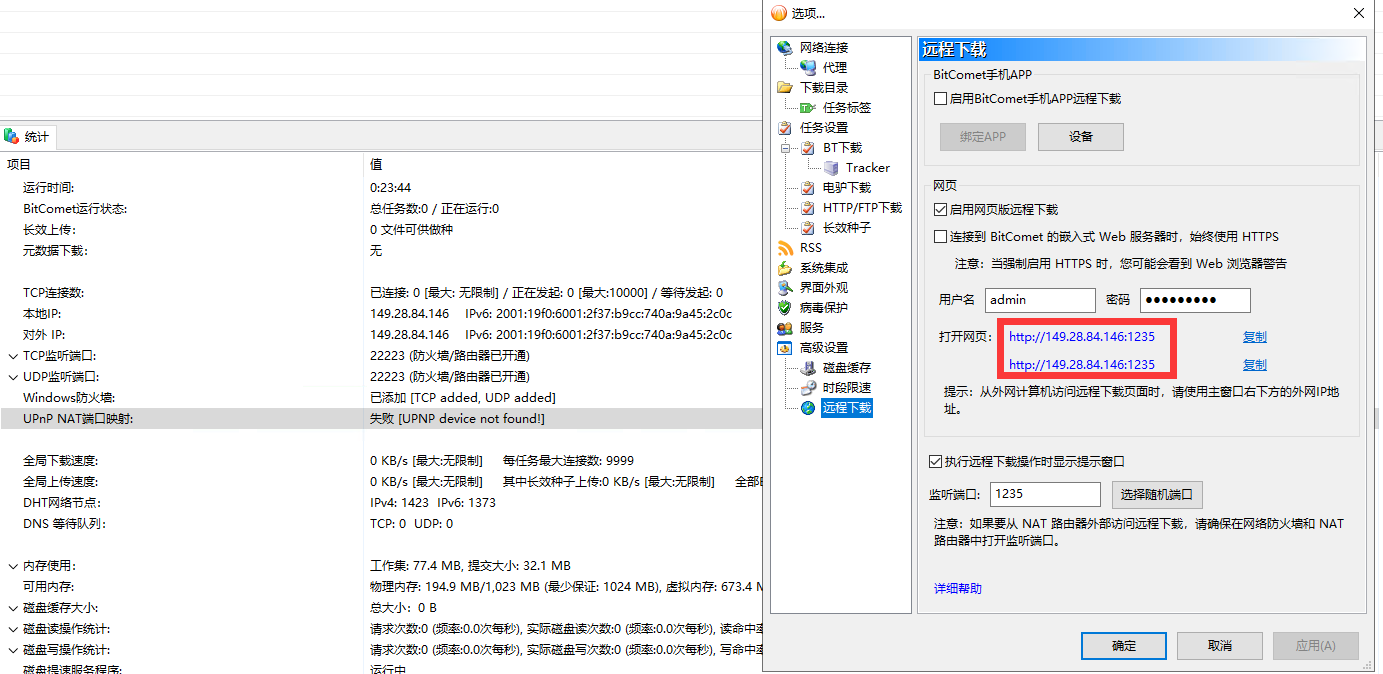Toggle 执行远程下载操作时显示提示窗口 checkbox
The width and height of the screenshot is (1383, 674).
click(936, 462)
